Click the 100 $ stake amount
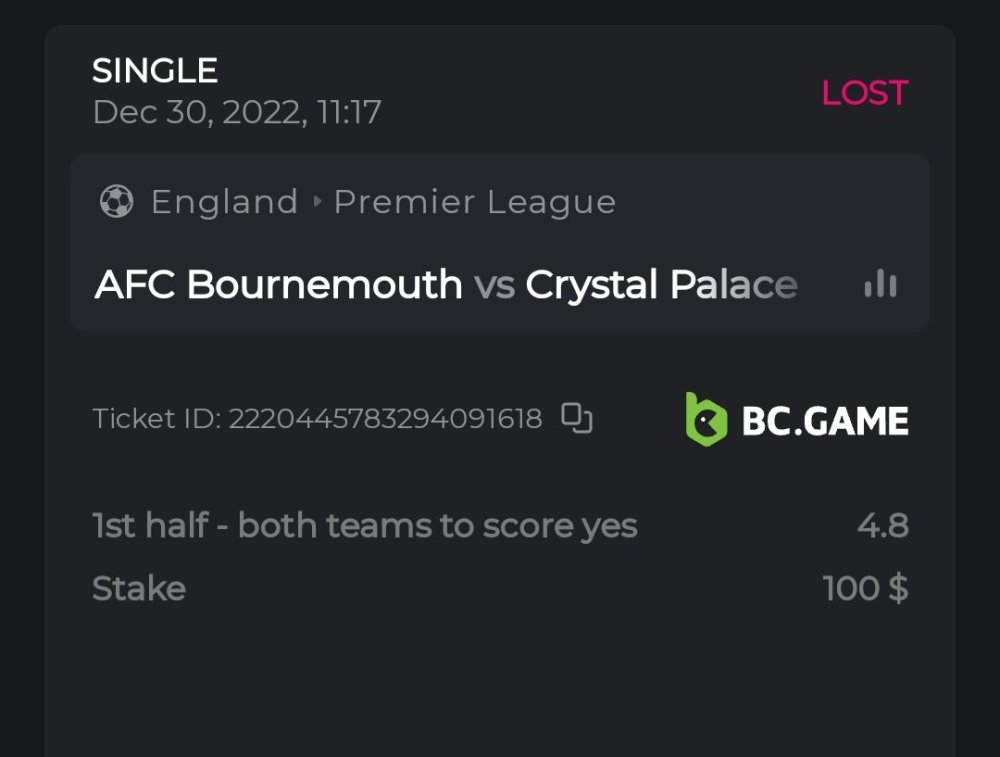 point(865,588)
